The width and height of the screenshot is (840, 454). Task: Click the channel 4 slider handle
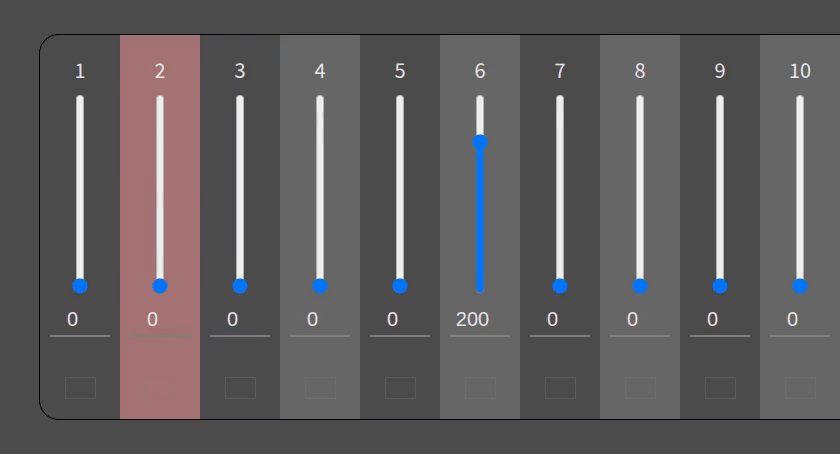[320, 286]
